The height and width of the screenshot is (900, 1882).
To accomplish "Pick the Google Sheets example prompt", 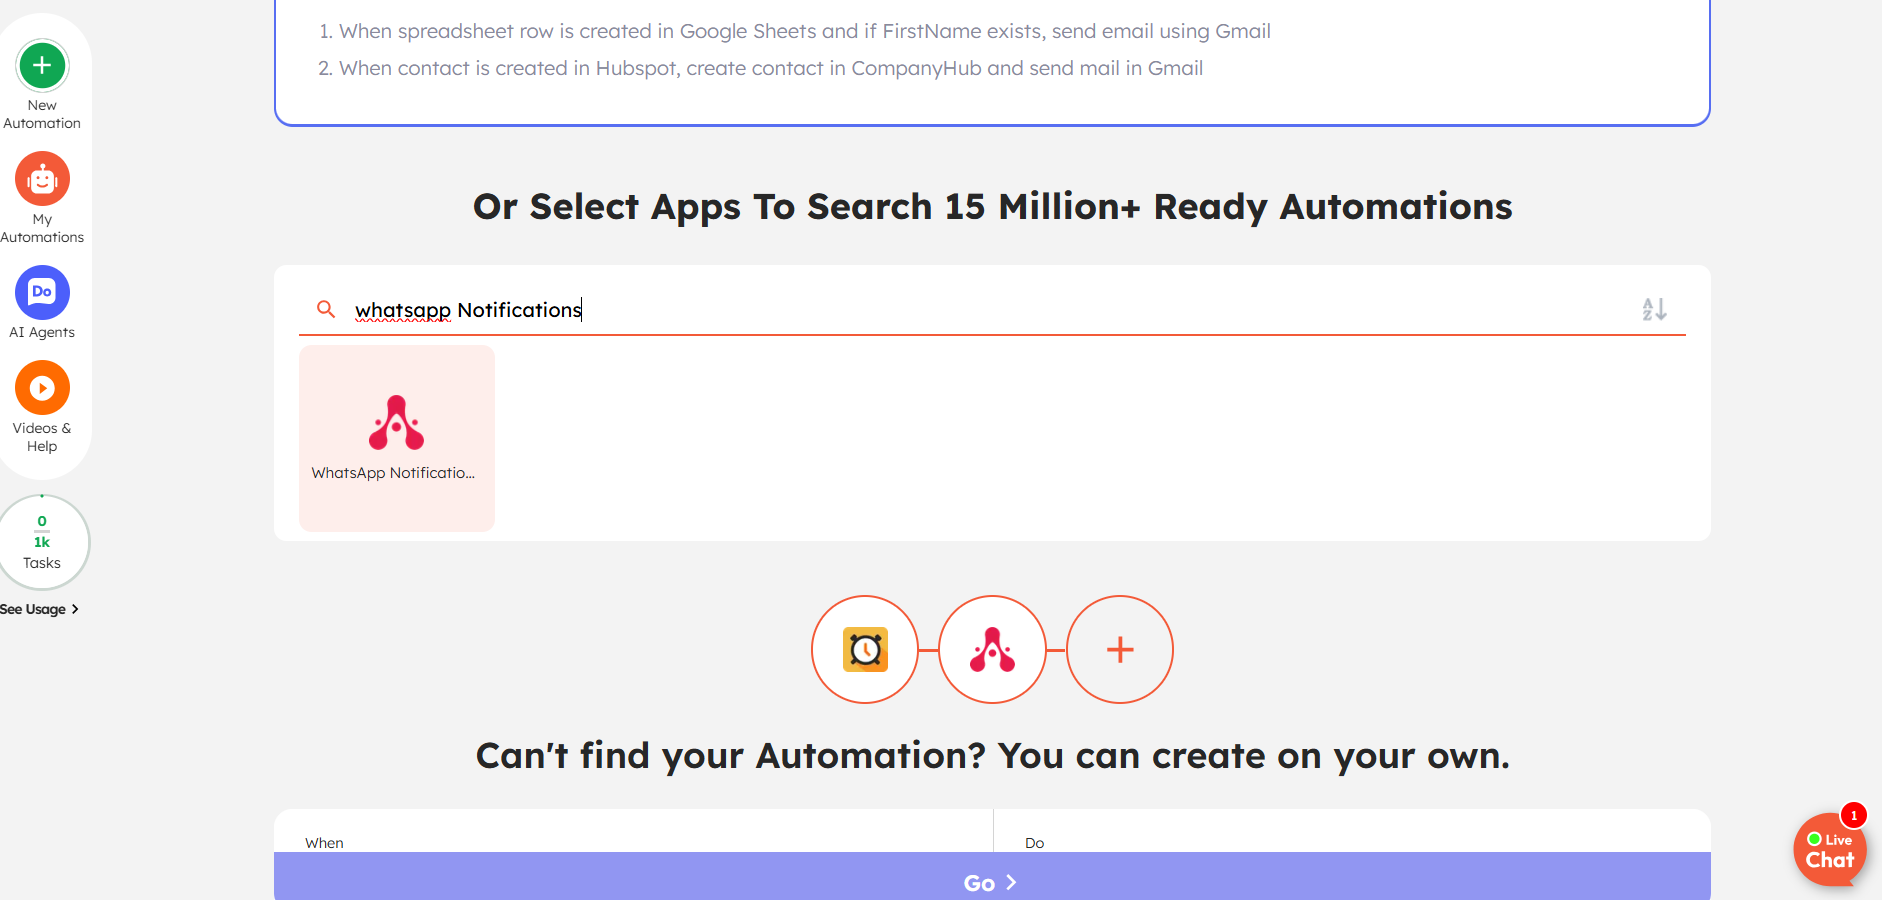I will point(804,31).
